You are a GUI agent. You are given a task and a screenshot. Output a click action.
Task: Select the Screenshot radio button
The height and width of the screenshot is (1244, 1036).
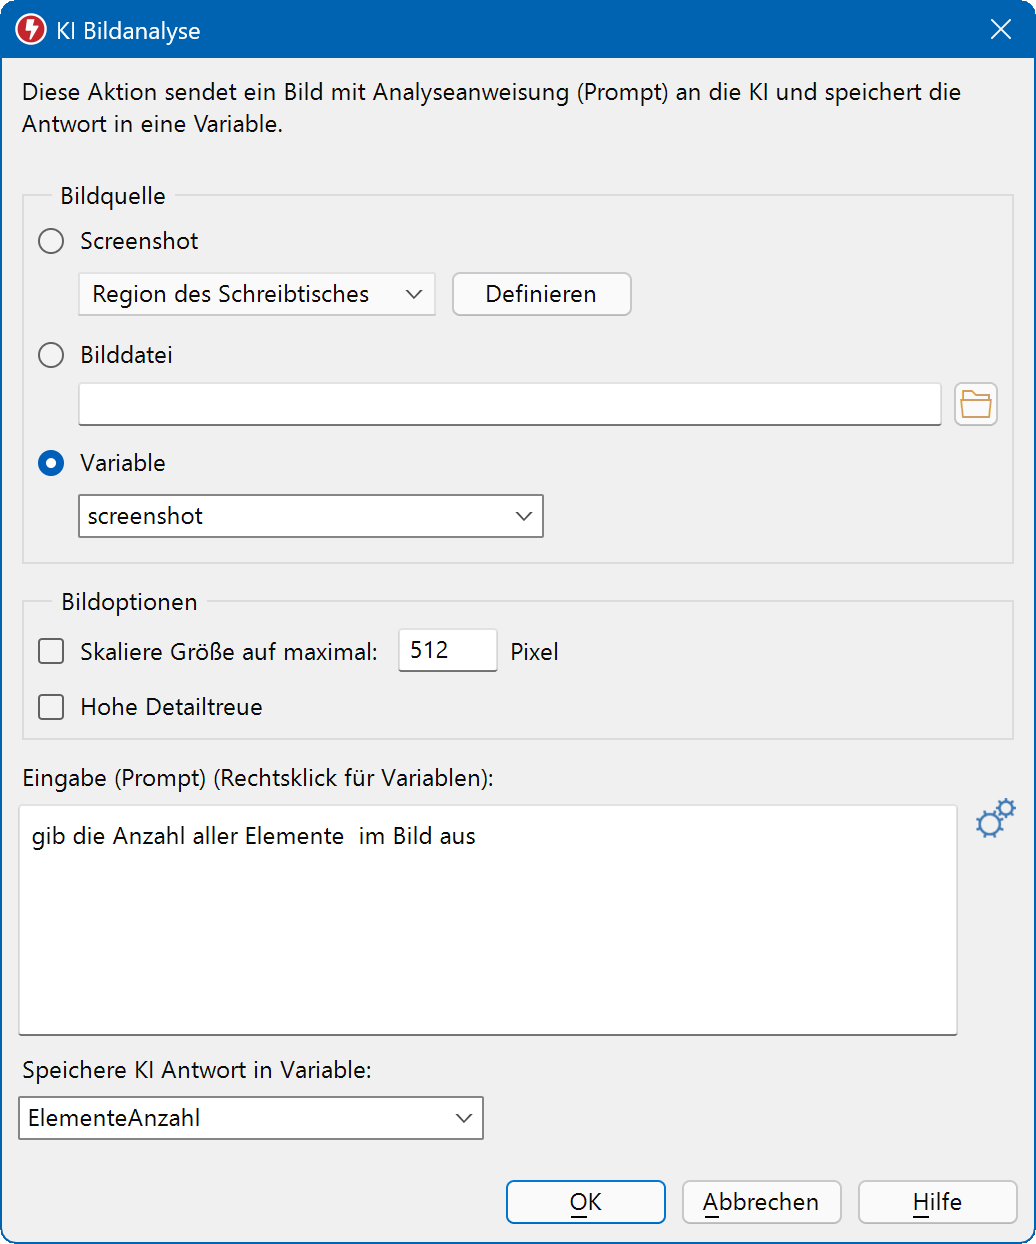(x=51, y=241)
